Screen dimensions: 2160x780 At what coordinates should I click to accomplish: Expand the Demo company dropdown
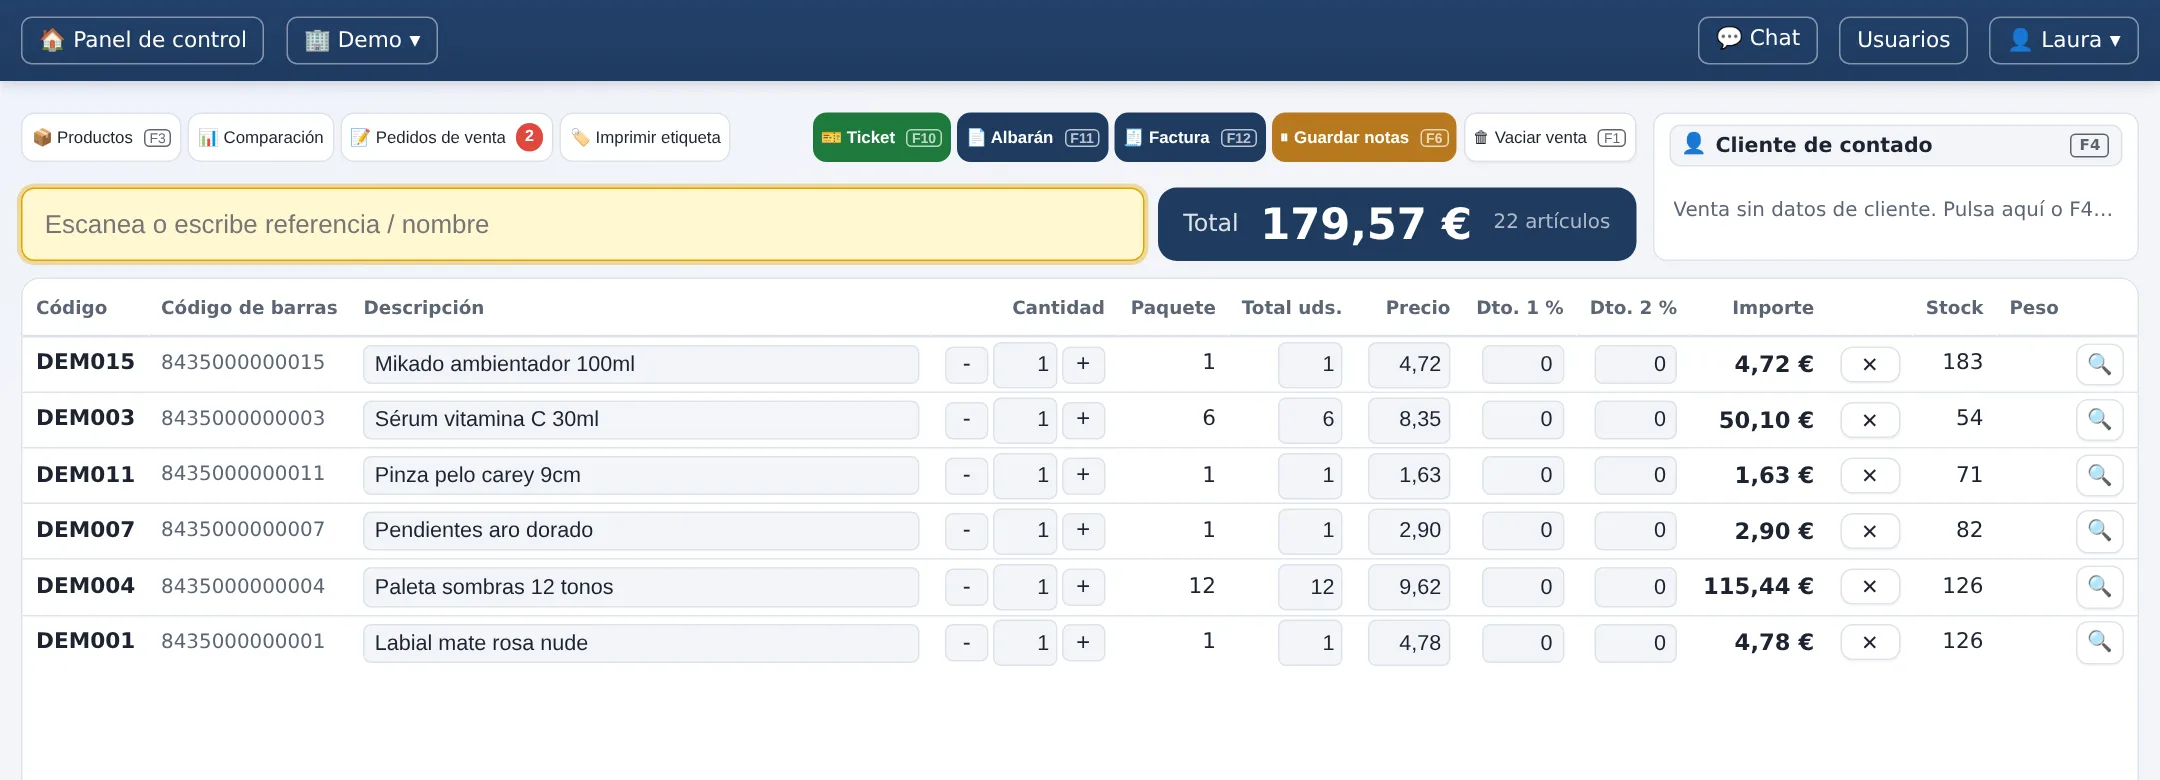click(x=362, y=40)
